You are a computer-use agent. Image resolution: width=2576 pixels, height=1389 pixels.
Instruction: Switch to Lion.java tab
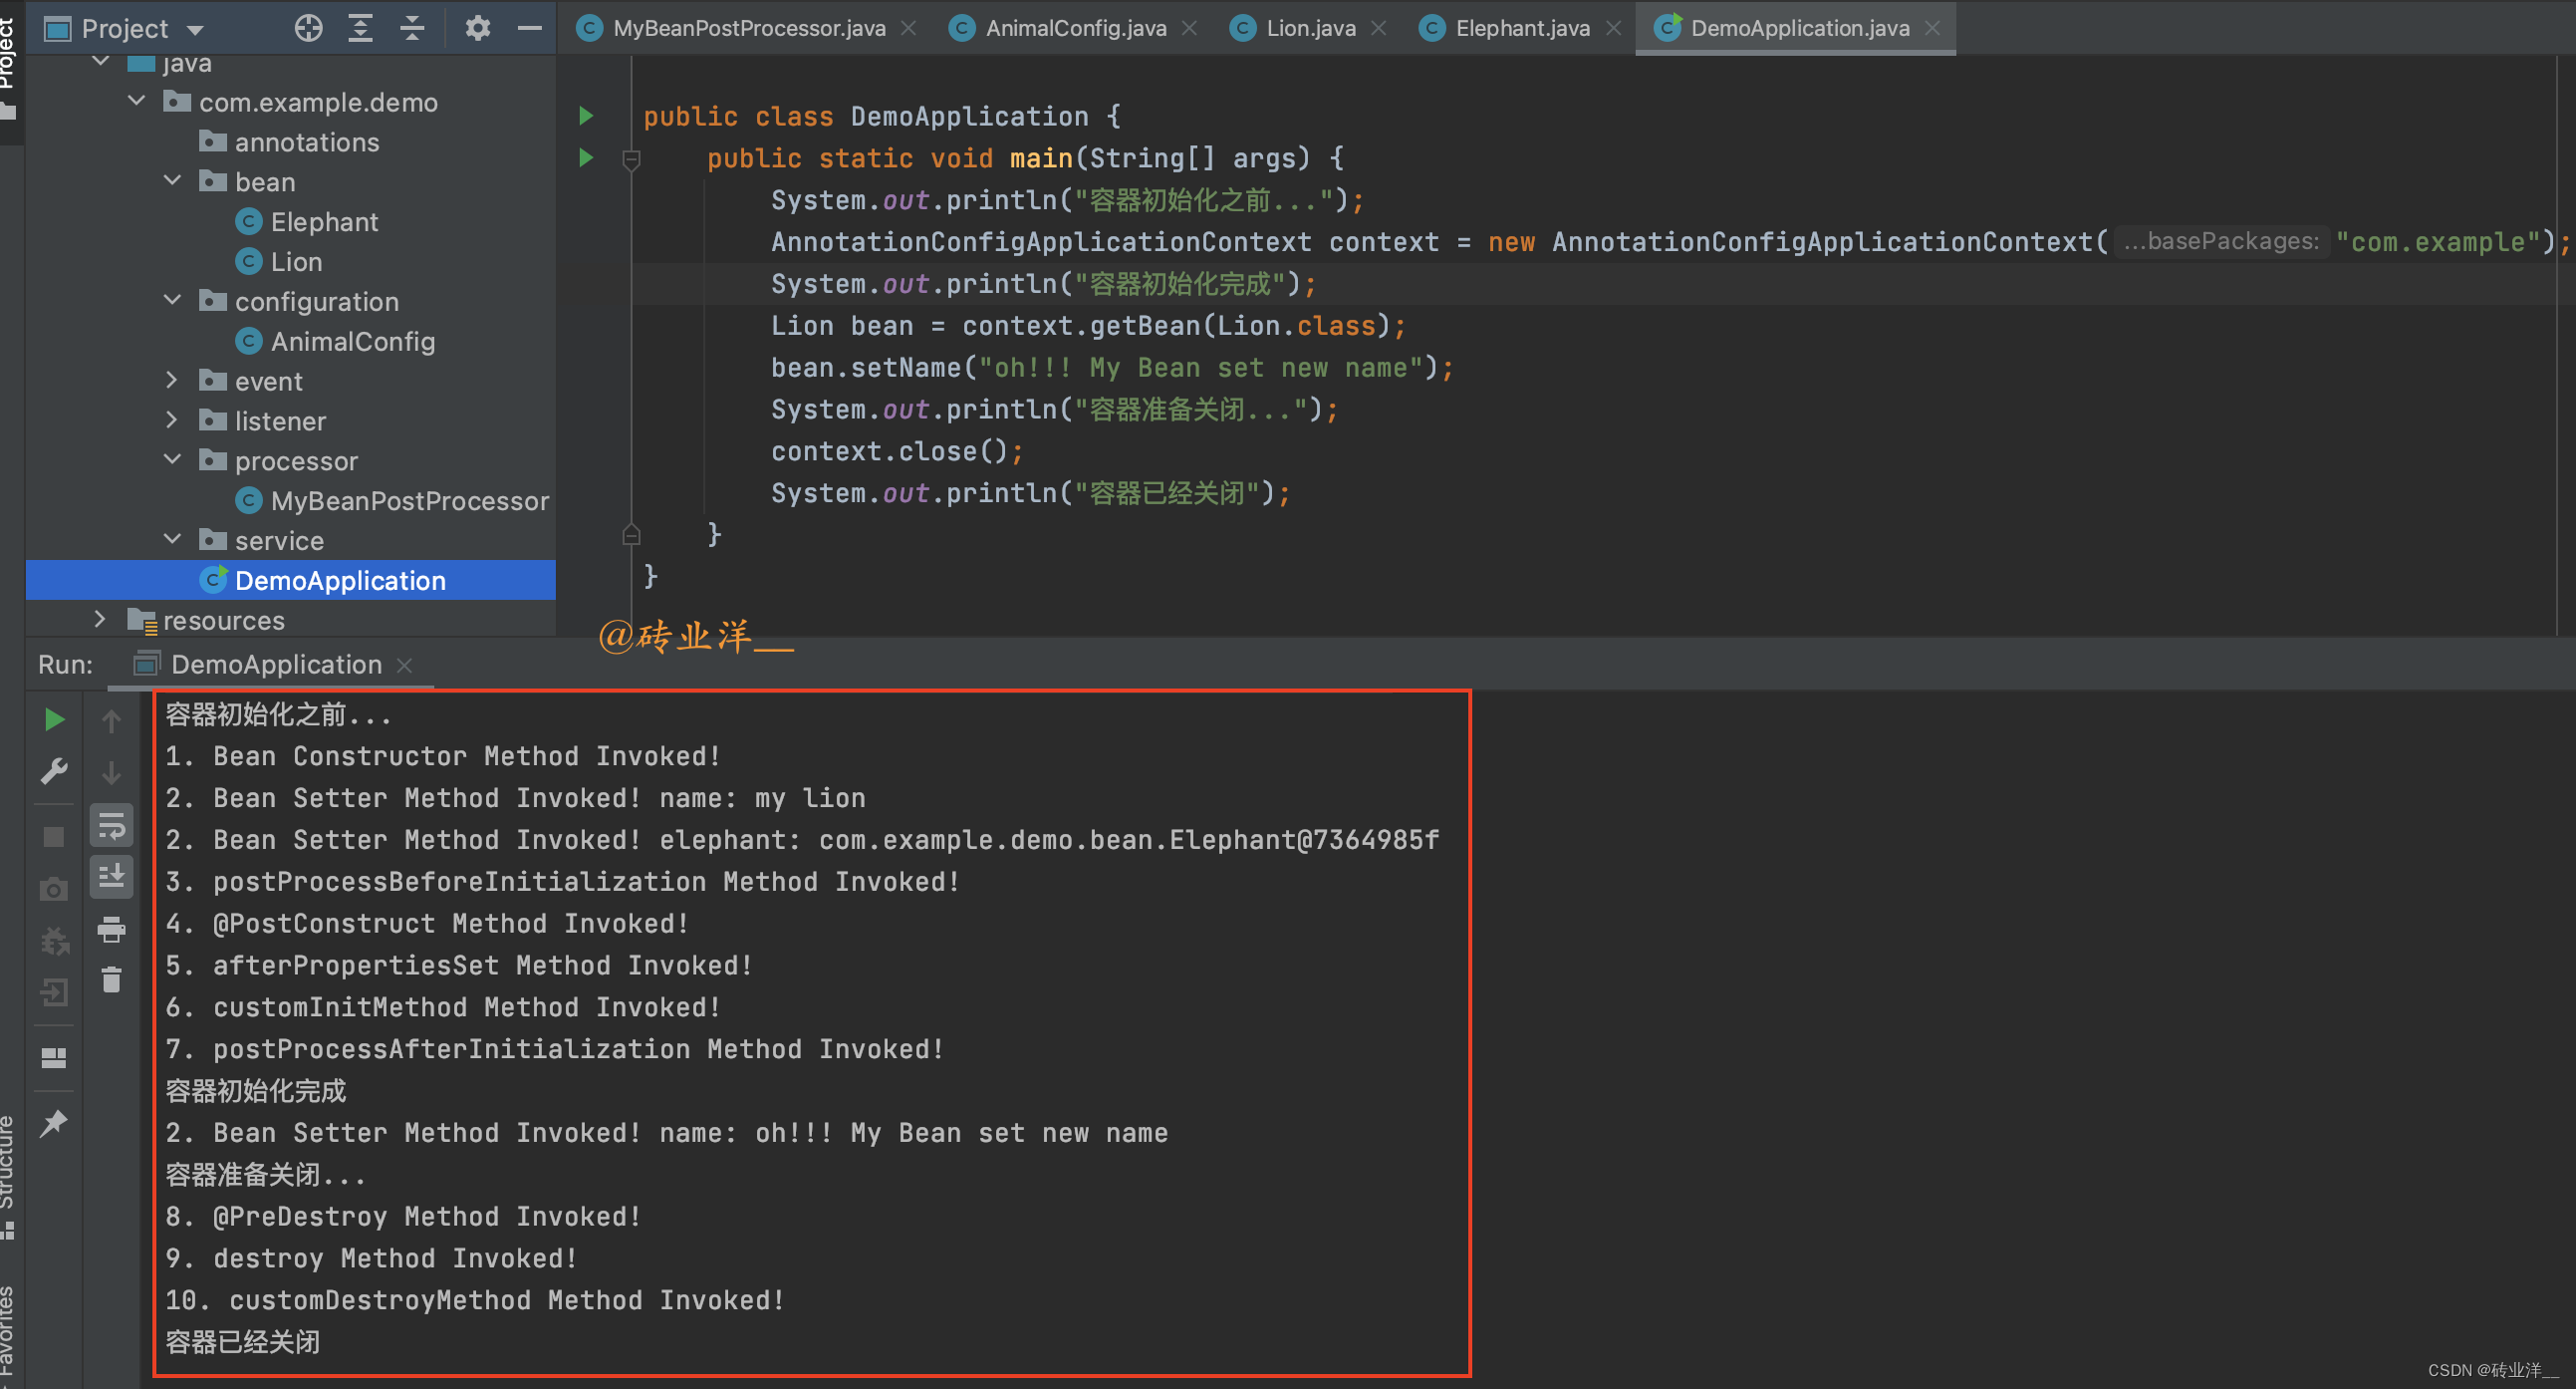tap(1309, 28)
